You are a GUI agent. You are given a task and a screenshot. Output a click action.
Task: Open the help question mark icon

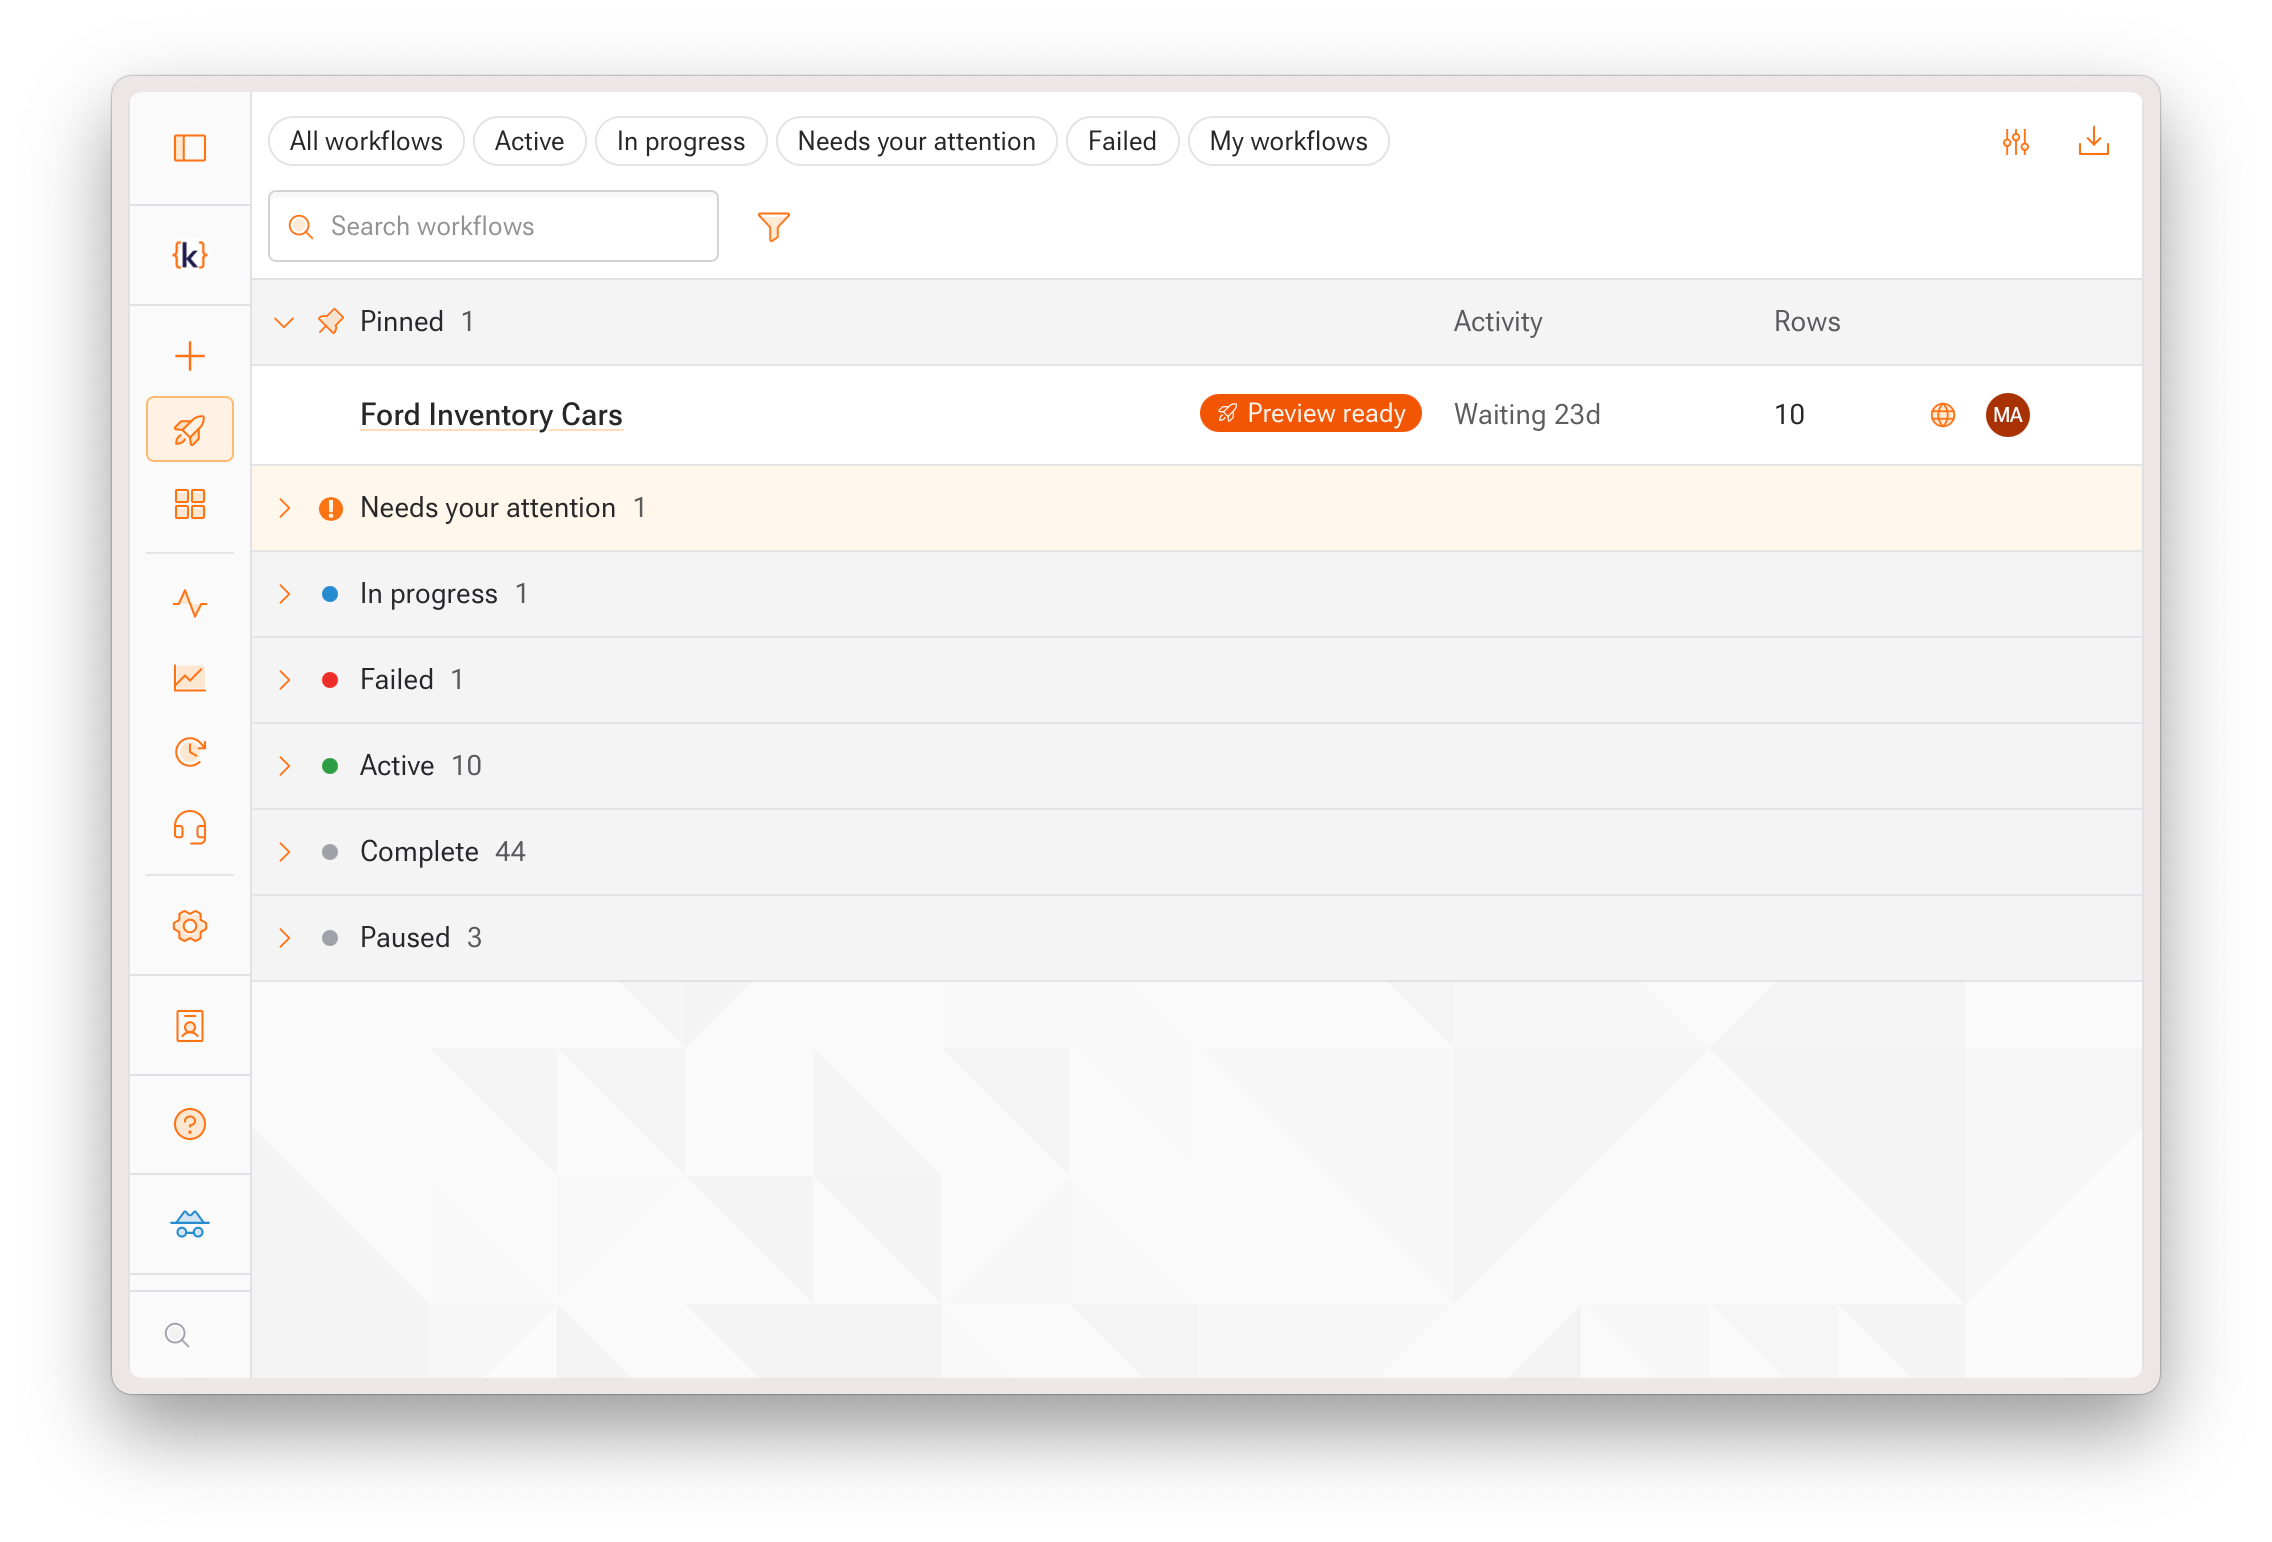(189, 1125)
